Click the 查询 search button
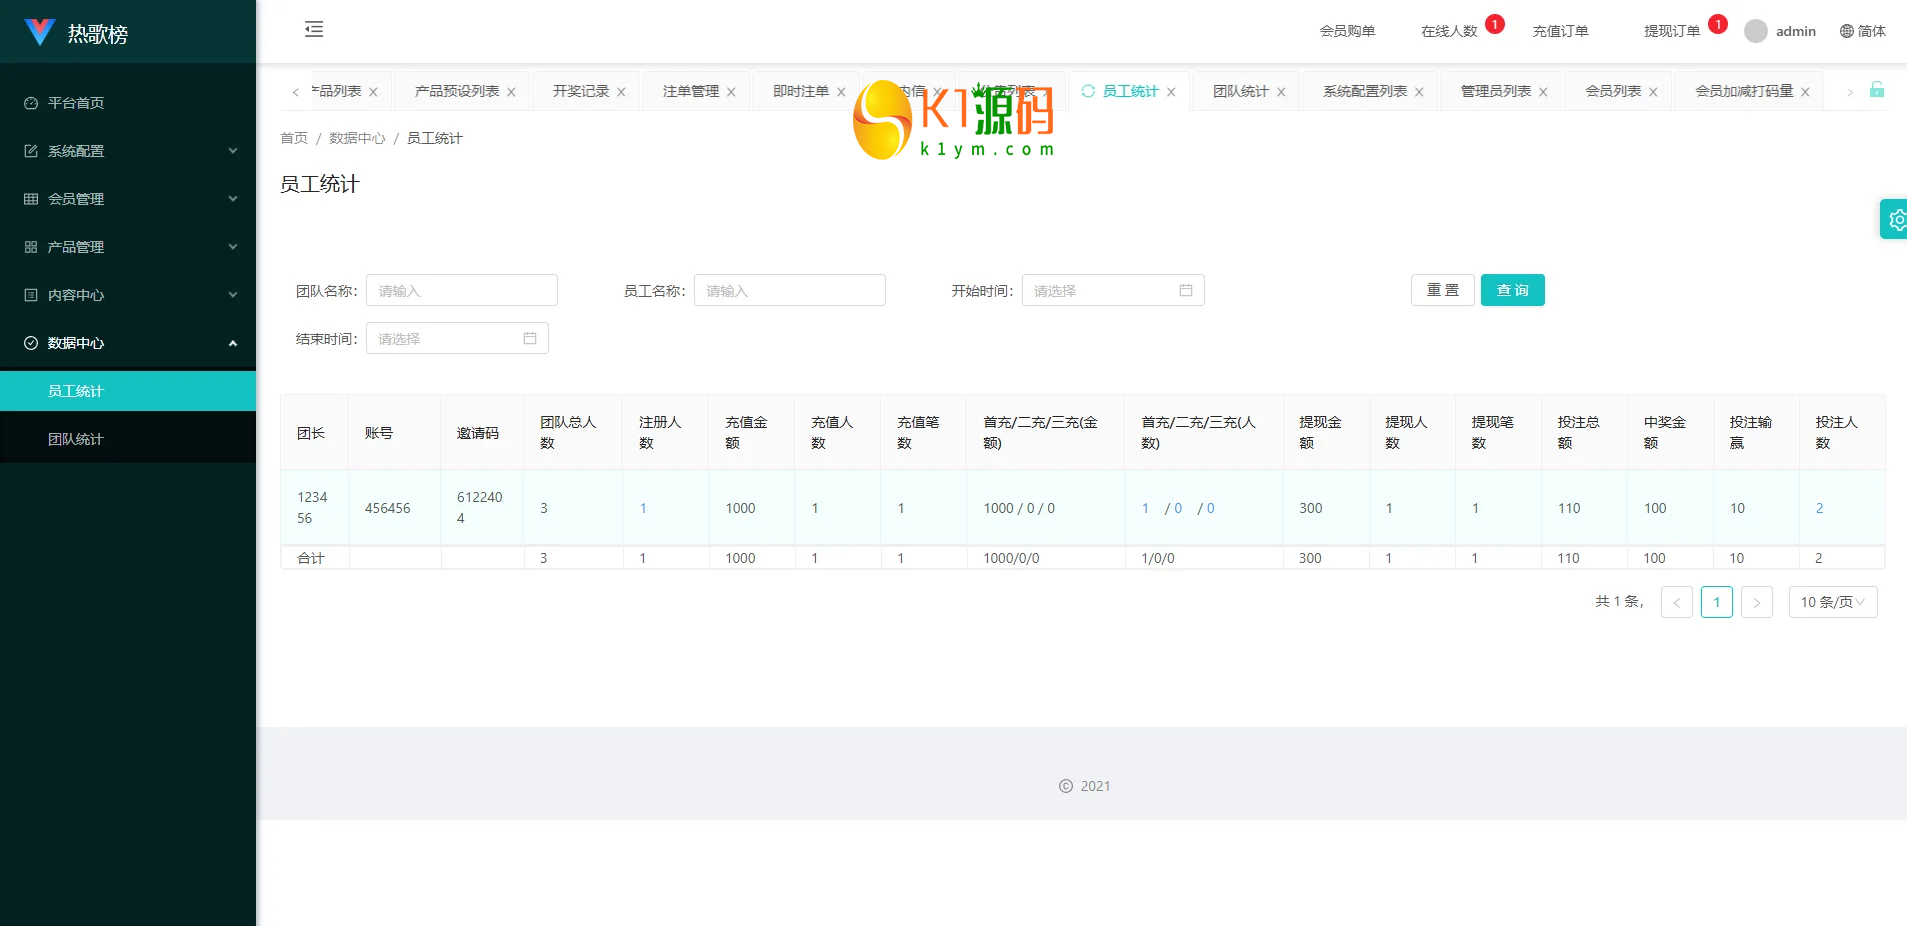Image resolution: width=1907 pixels, height=926 pixels. [1512, 290]
